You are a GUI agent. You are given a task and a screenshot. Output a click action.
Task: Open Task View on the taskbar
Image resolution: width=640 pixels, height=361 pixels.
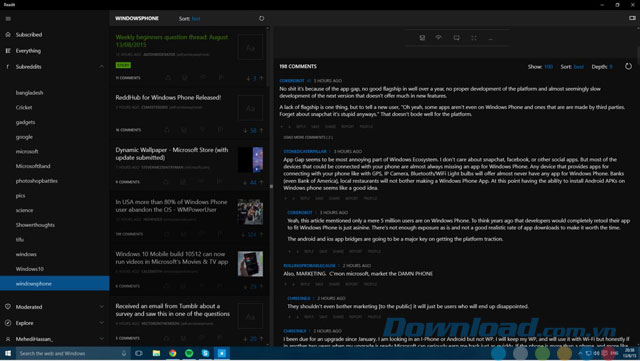point(139,353)
